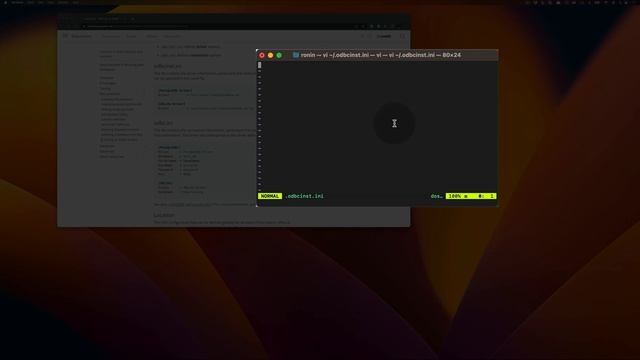Viewport: 640px width, 360px height.
Task: Zoom the terminal with the green button
Action: (x=279, y=55)
